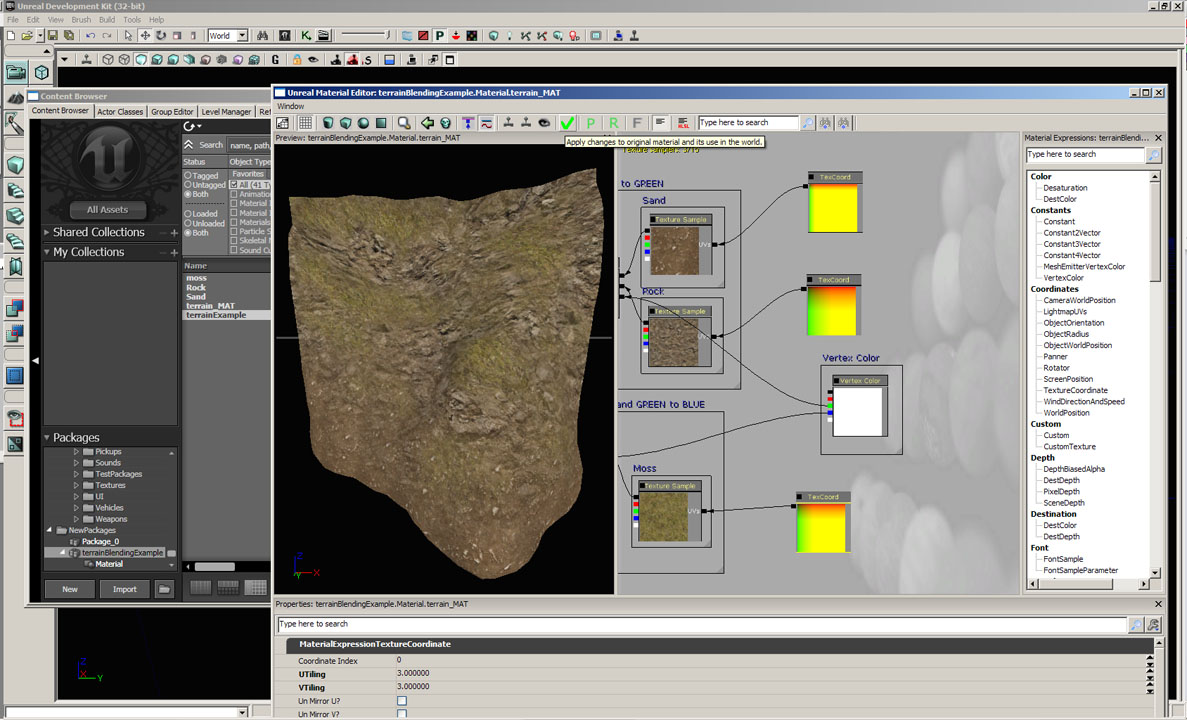Click the Sand TexCoord yellow color preview
1187x720 pixels.
(x=834, y=208)
